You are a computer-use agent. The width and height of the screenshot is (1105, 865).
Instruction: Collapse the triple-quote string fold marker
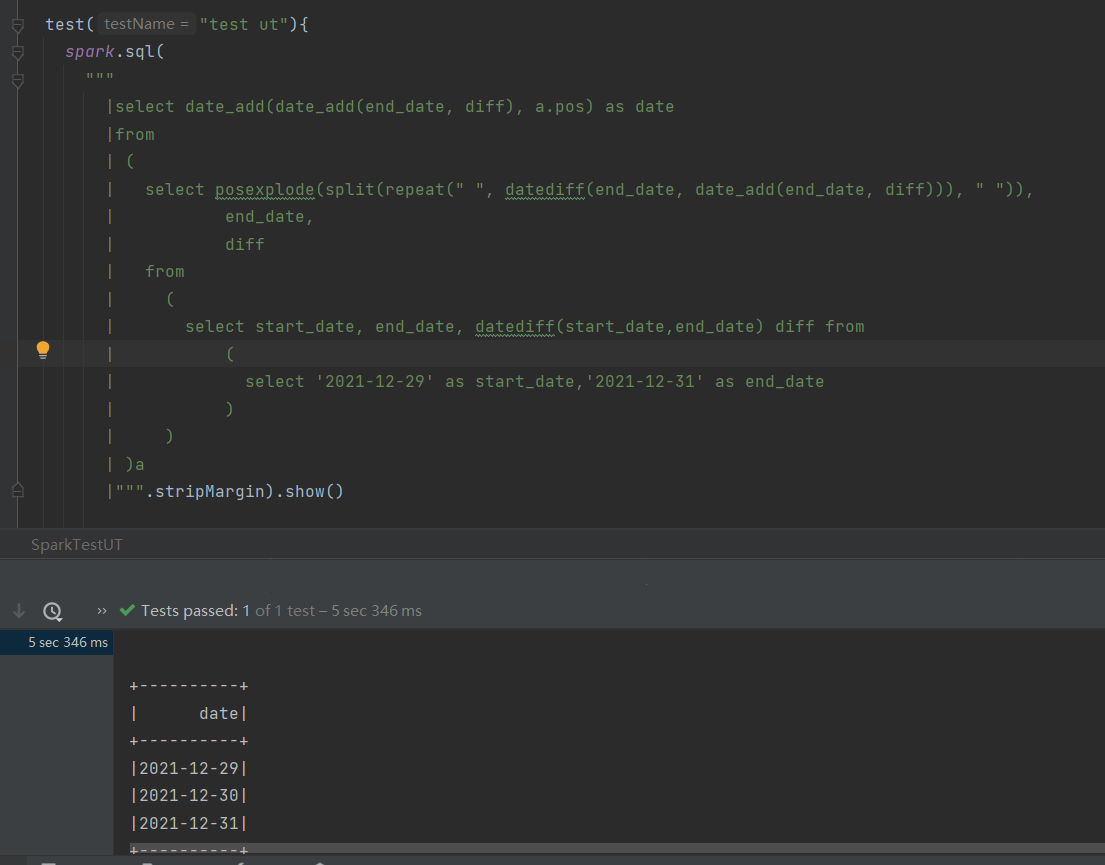pos(18,80)
